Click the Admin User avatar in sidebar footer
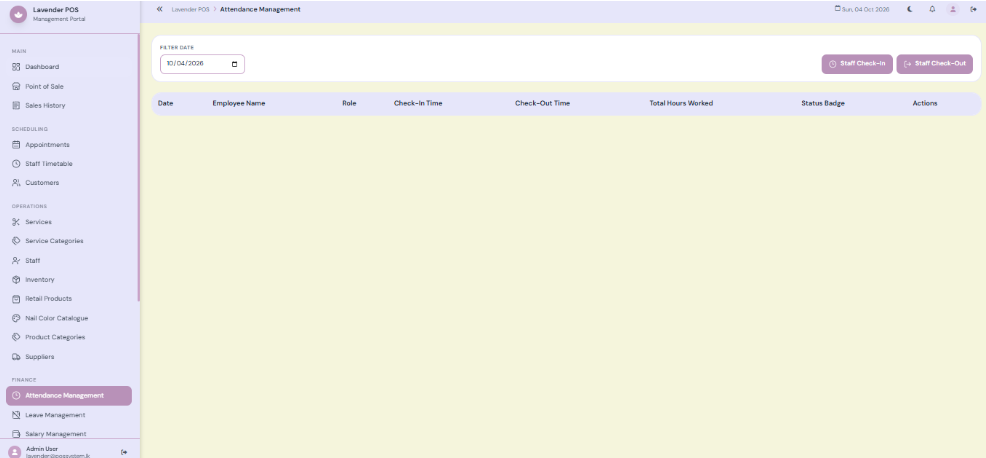Viewport: 986px width, 458px height. [x=16, y=452]
